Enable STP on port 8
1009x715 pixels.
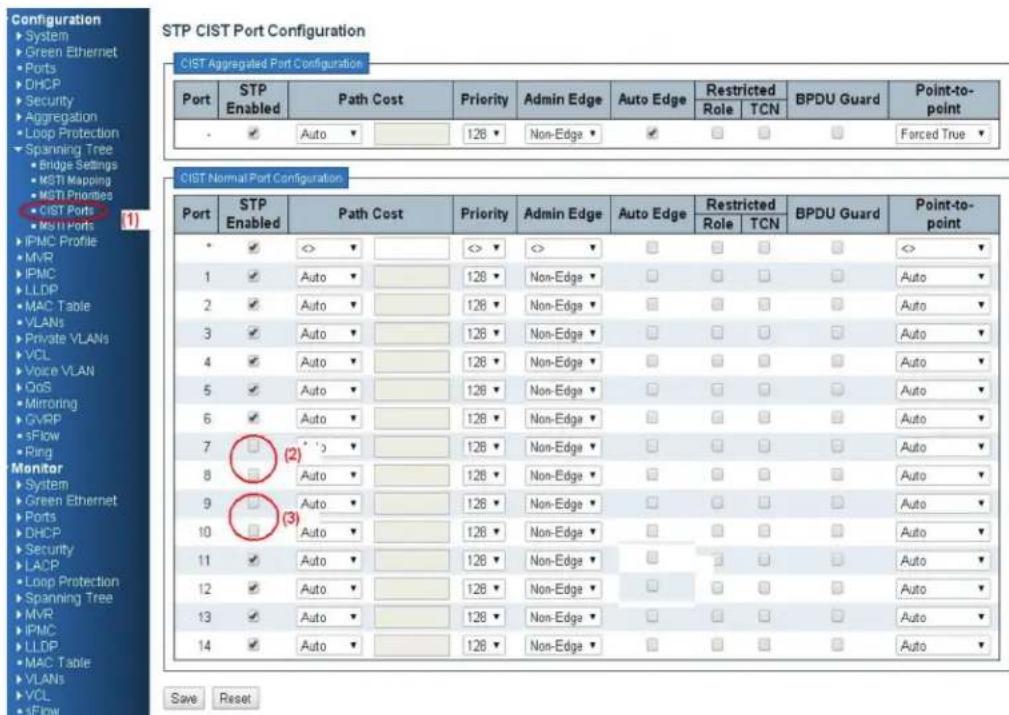(254, 474)
